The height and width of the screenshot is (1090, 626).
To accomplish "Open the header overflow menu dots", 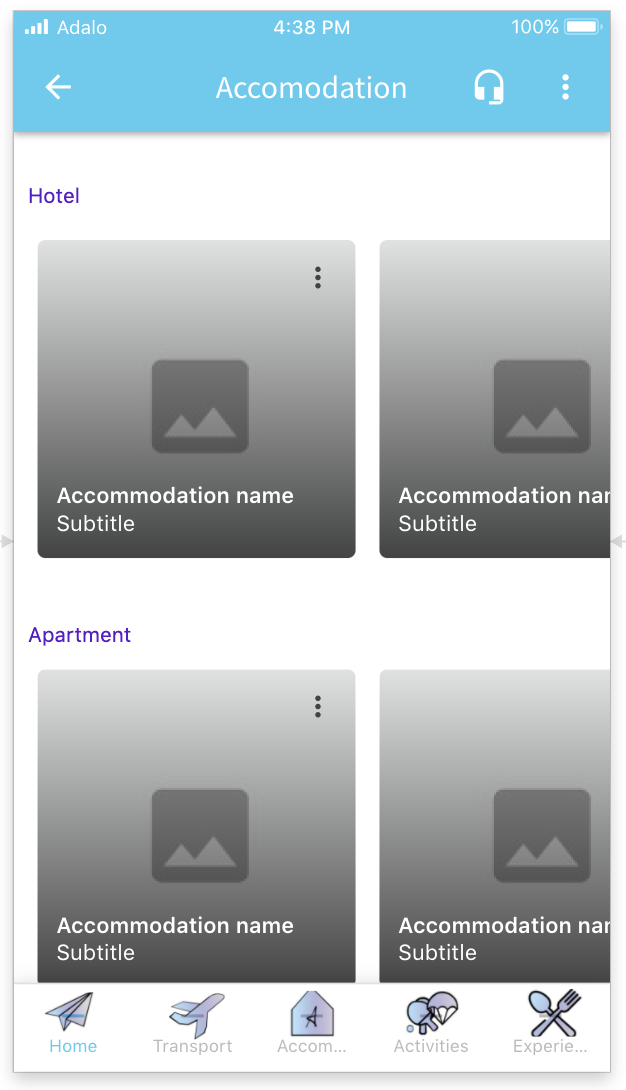I will pos(565,87).
